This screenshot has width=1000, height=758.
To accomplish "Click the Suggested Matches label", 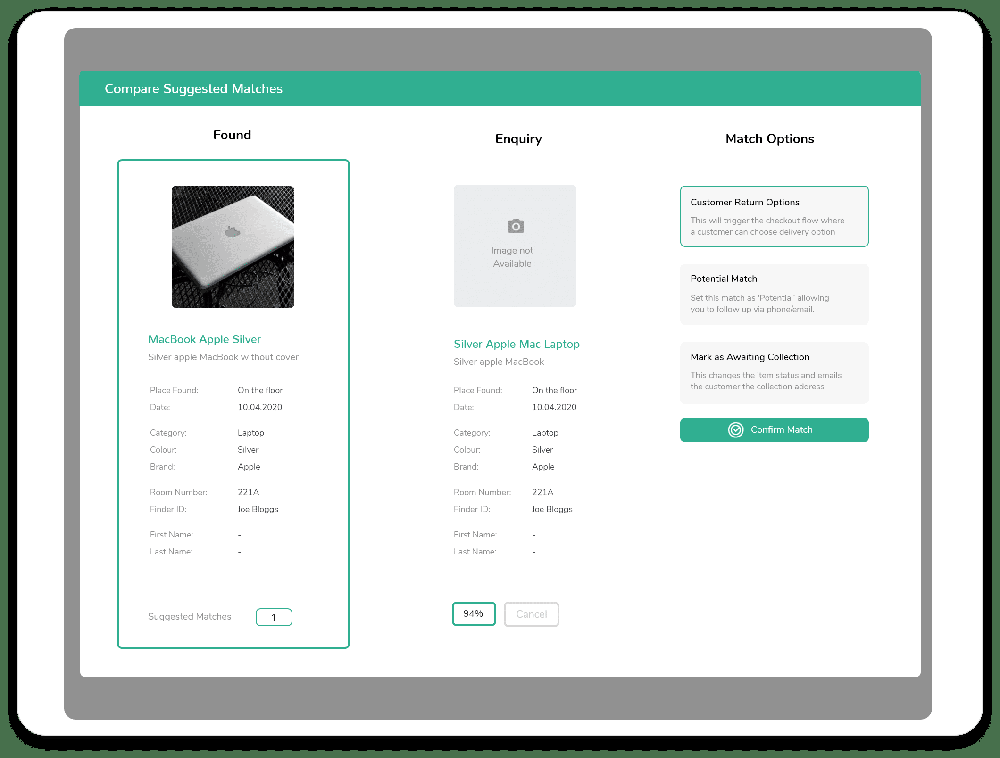I will coord(189,616).
